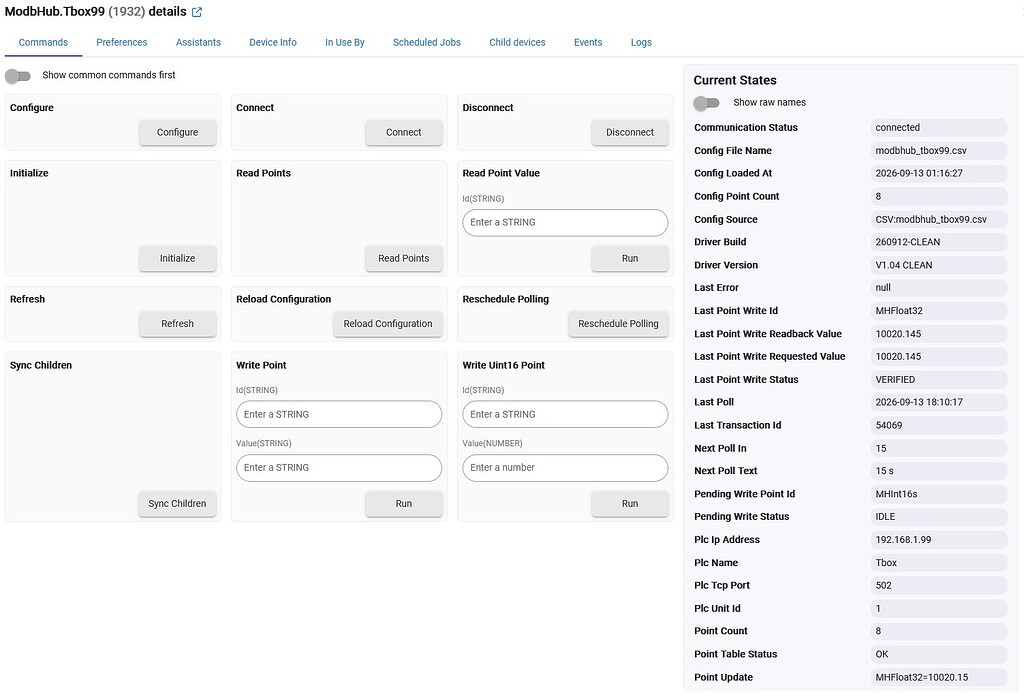Select Config Loaded At value '2026-09-13 01:16:27'
Viewport: 1024px width, 699px height.
coord(938,173)
